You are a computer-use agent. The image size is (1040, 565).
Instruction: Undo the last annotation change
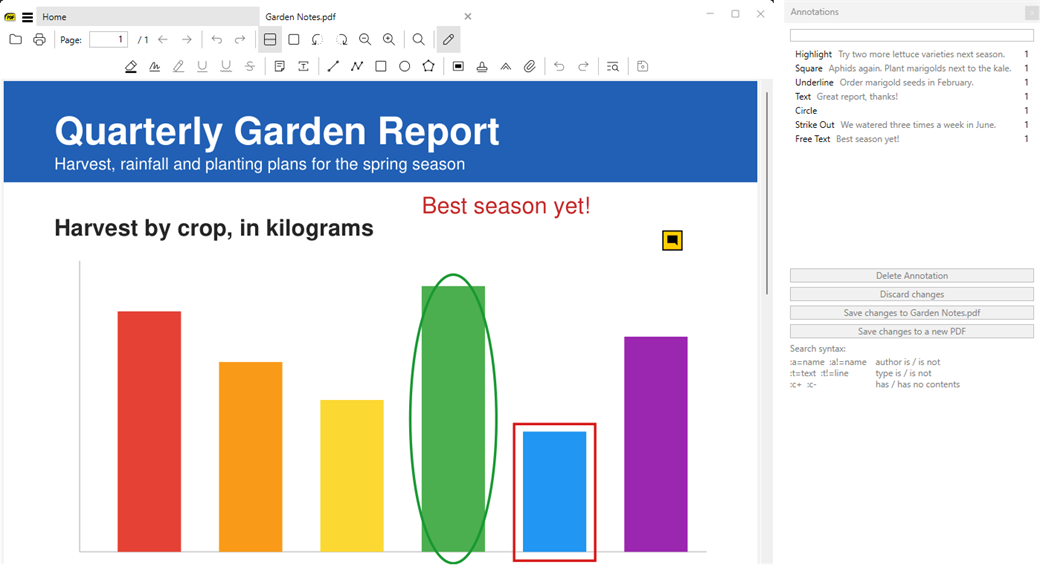[559, 66]
